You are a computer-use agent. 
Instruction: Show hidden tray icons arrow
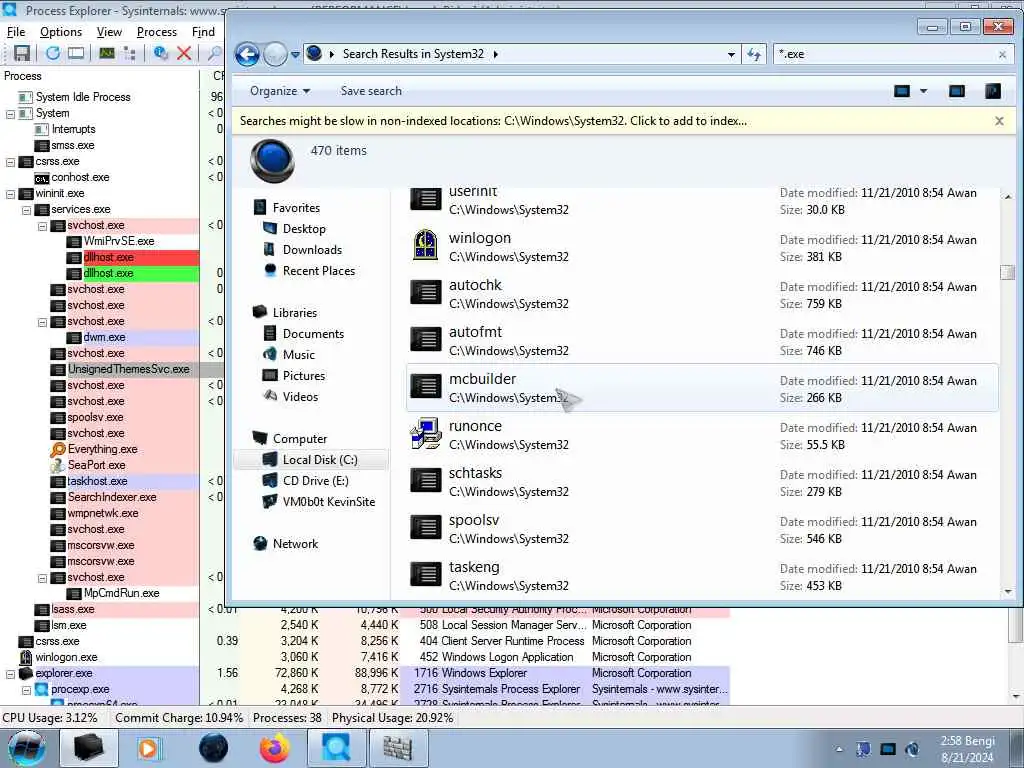(x=839, y=749)
